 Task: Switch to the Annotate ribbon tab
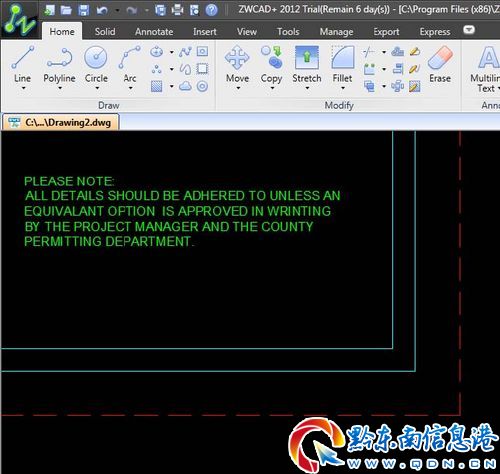[x=154, y=32]
